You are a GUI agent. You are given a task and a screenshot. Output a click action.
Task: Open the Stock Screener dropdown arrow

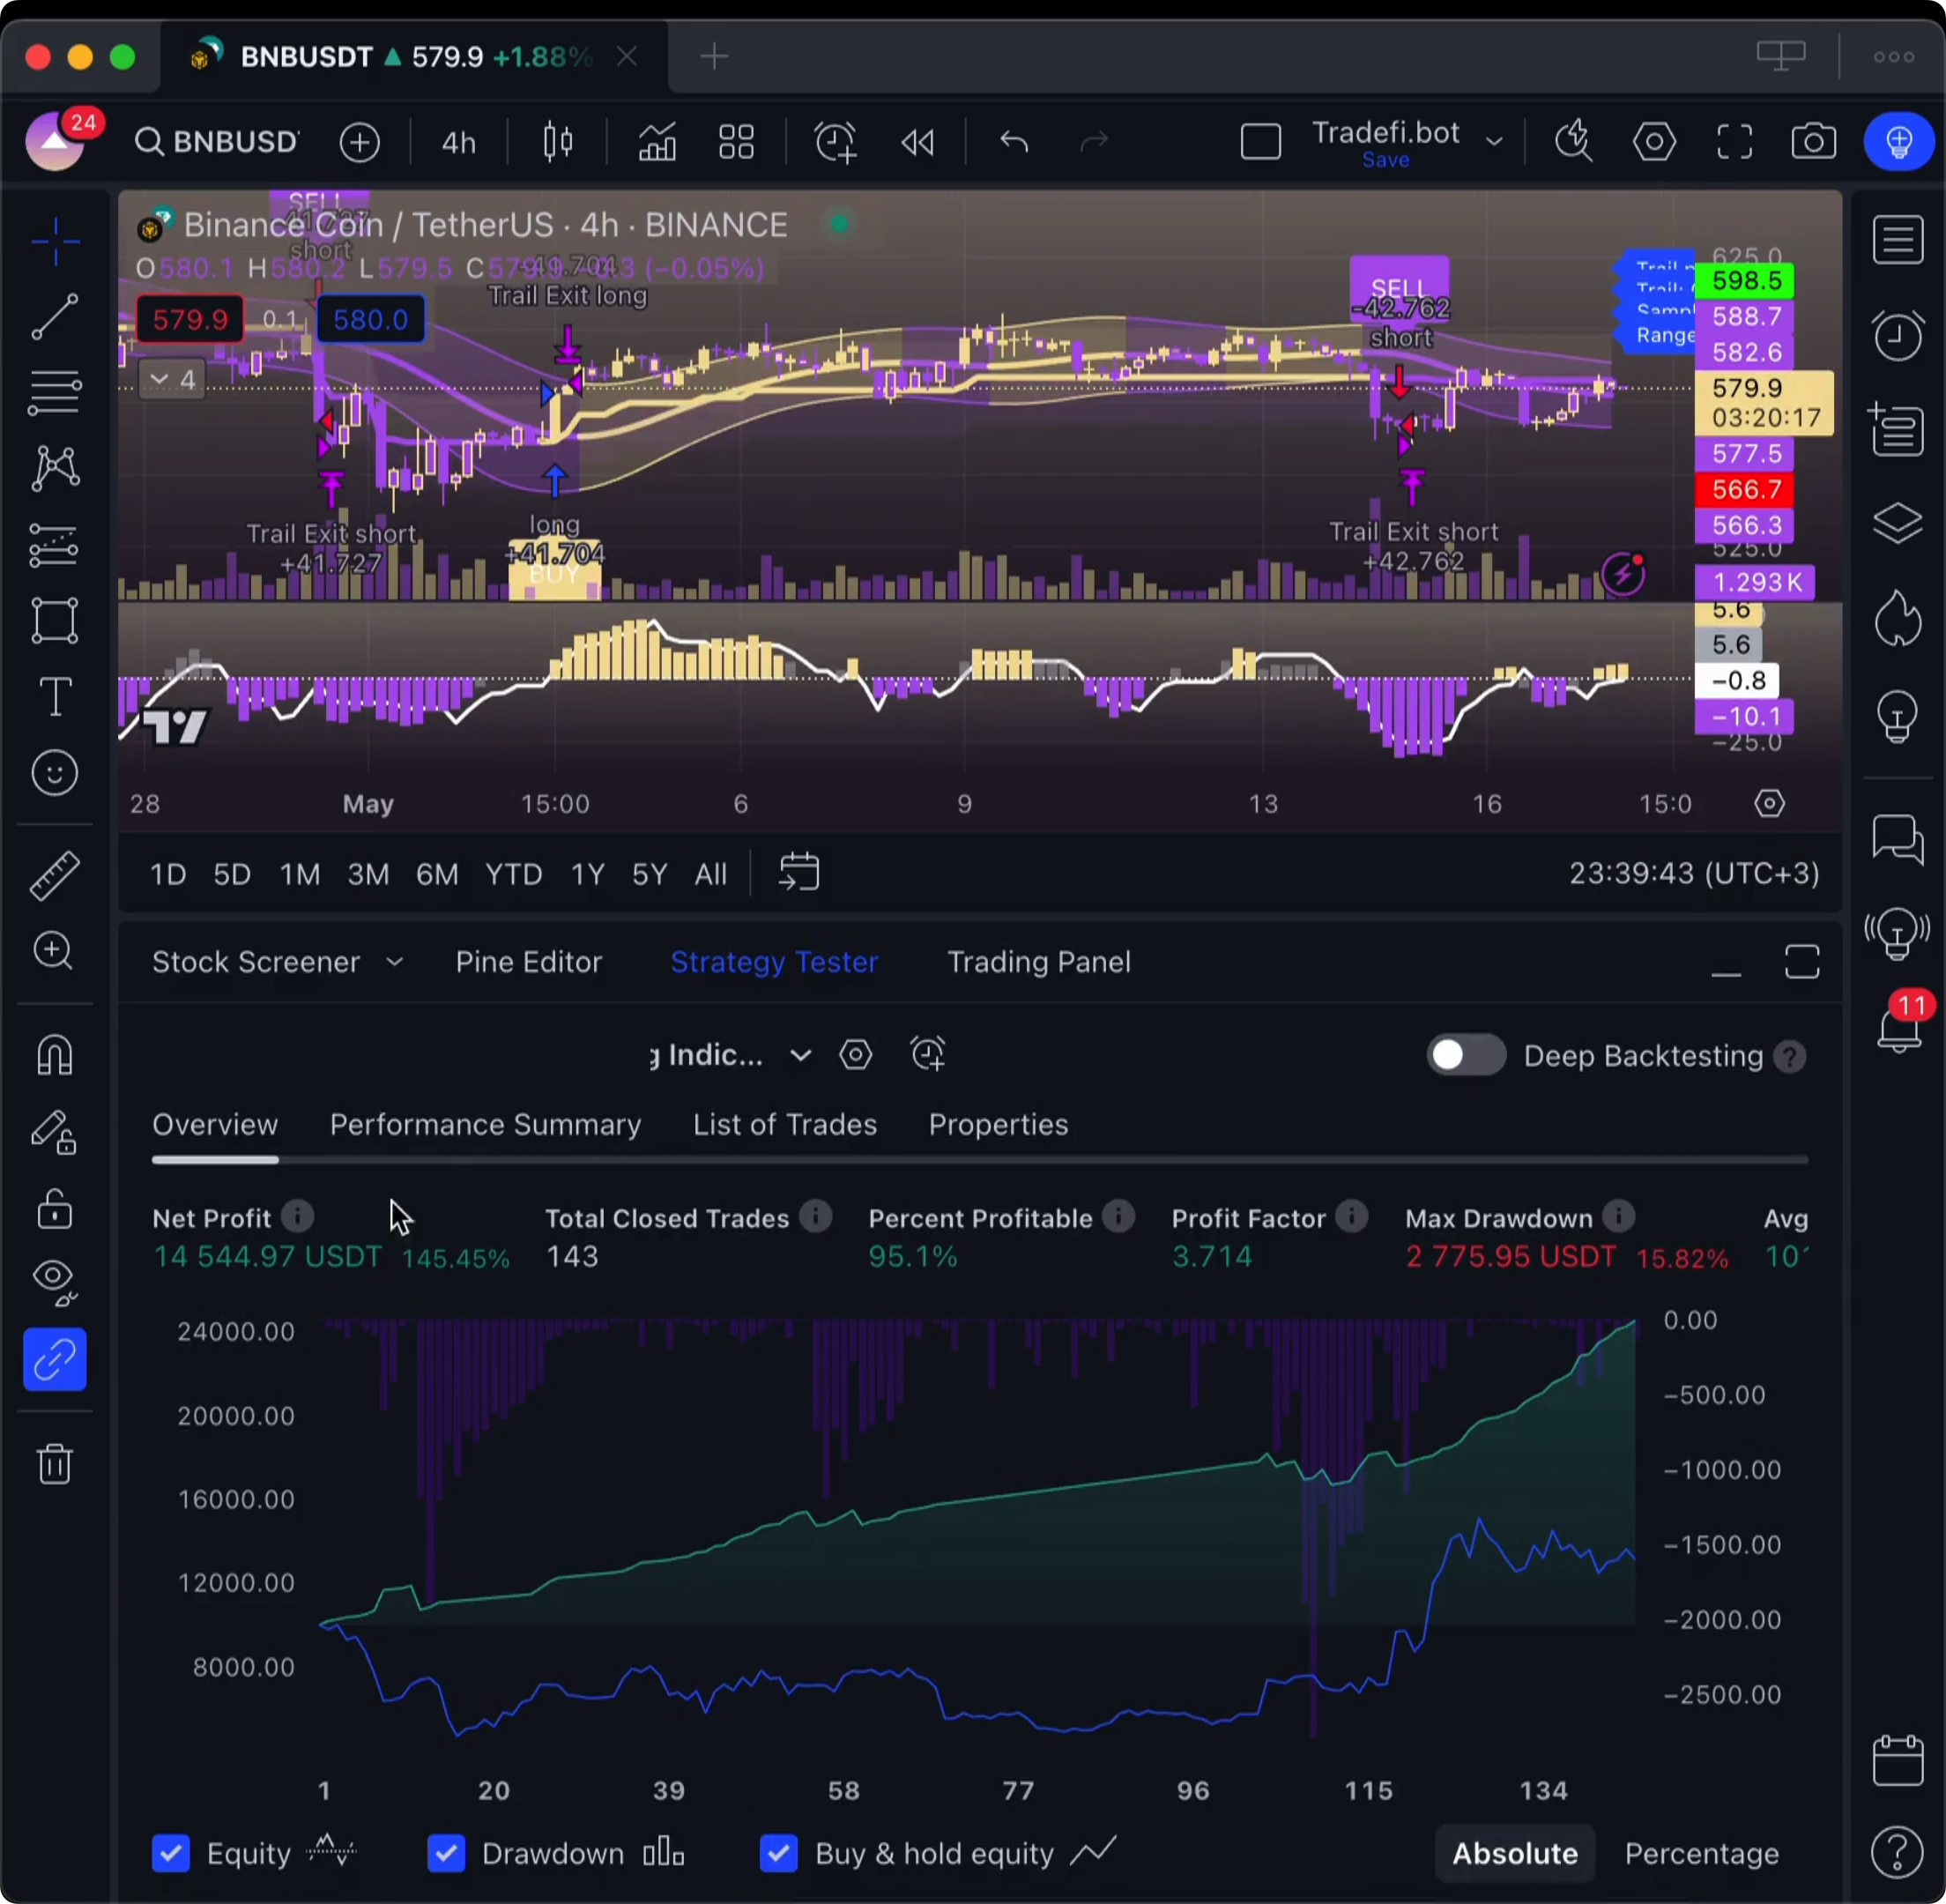[394, 962]
